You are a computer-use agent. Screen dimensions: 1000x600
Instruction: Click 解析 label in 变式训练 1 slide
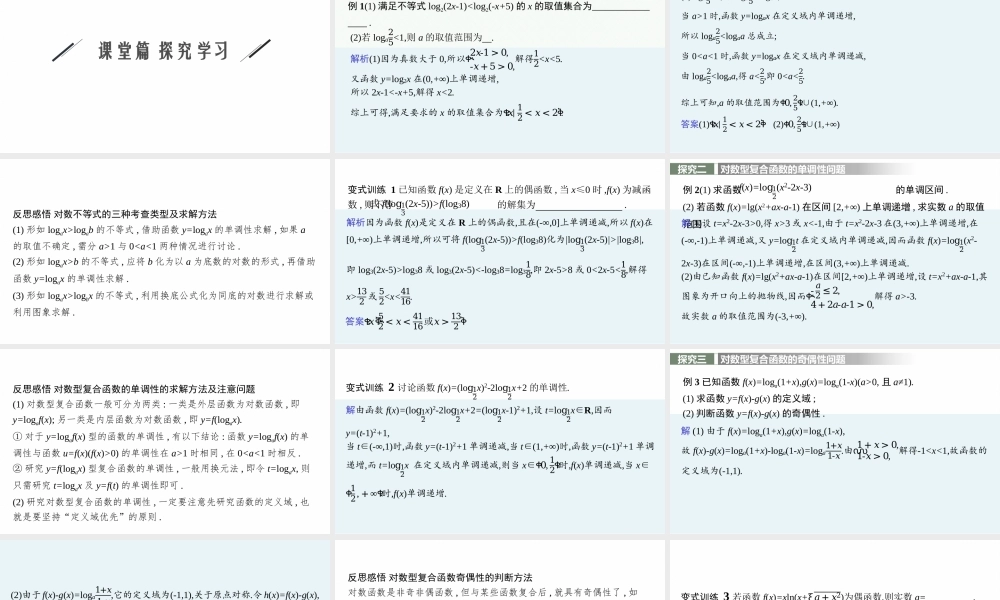click(356, 222)
